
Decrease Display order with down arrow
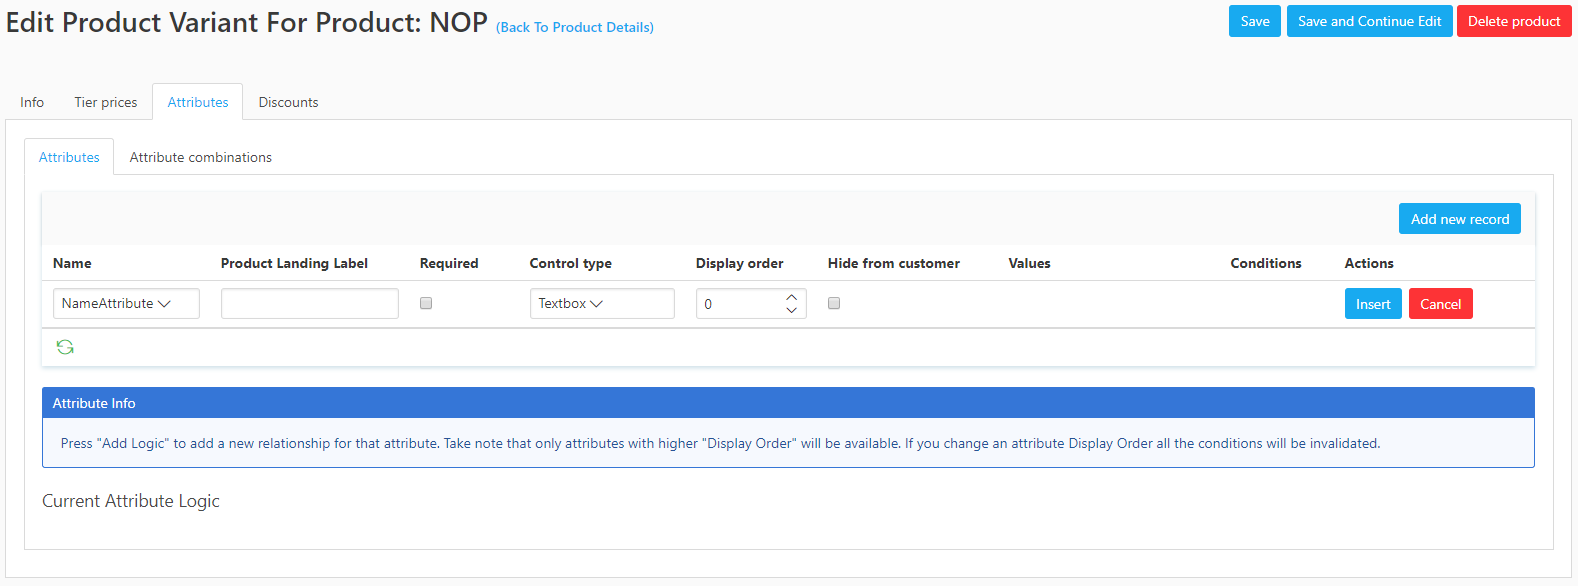pos(791,310)
